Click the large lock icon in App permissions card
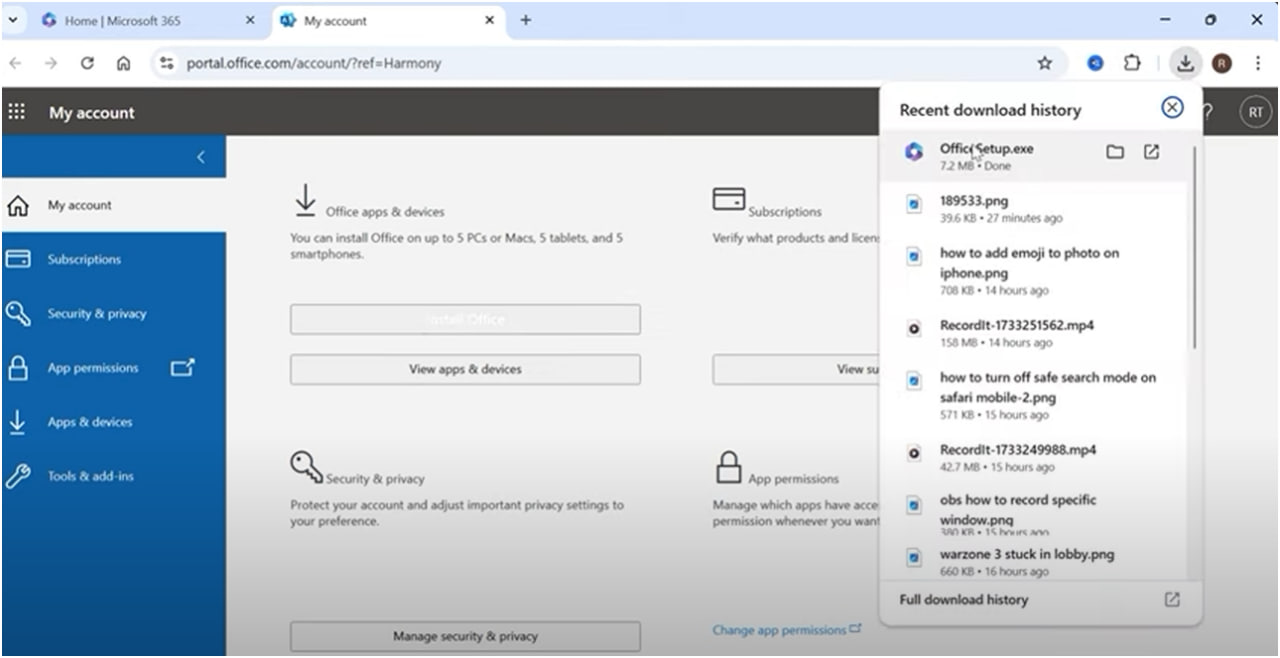The height and width of the screenshot is (658, 1280). tap(729, 467)
